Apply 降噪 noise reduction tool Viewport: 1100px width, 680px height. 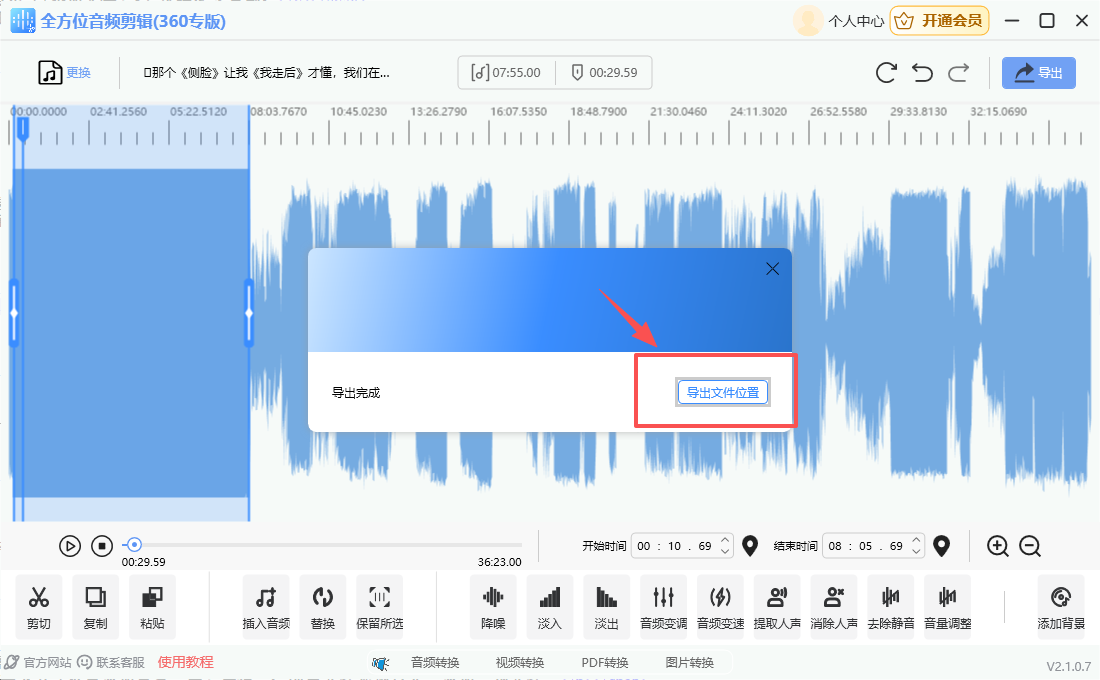pyautogui.click(x=493, y=607)
